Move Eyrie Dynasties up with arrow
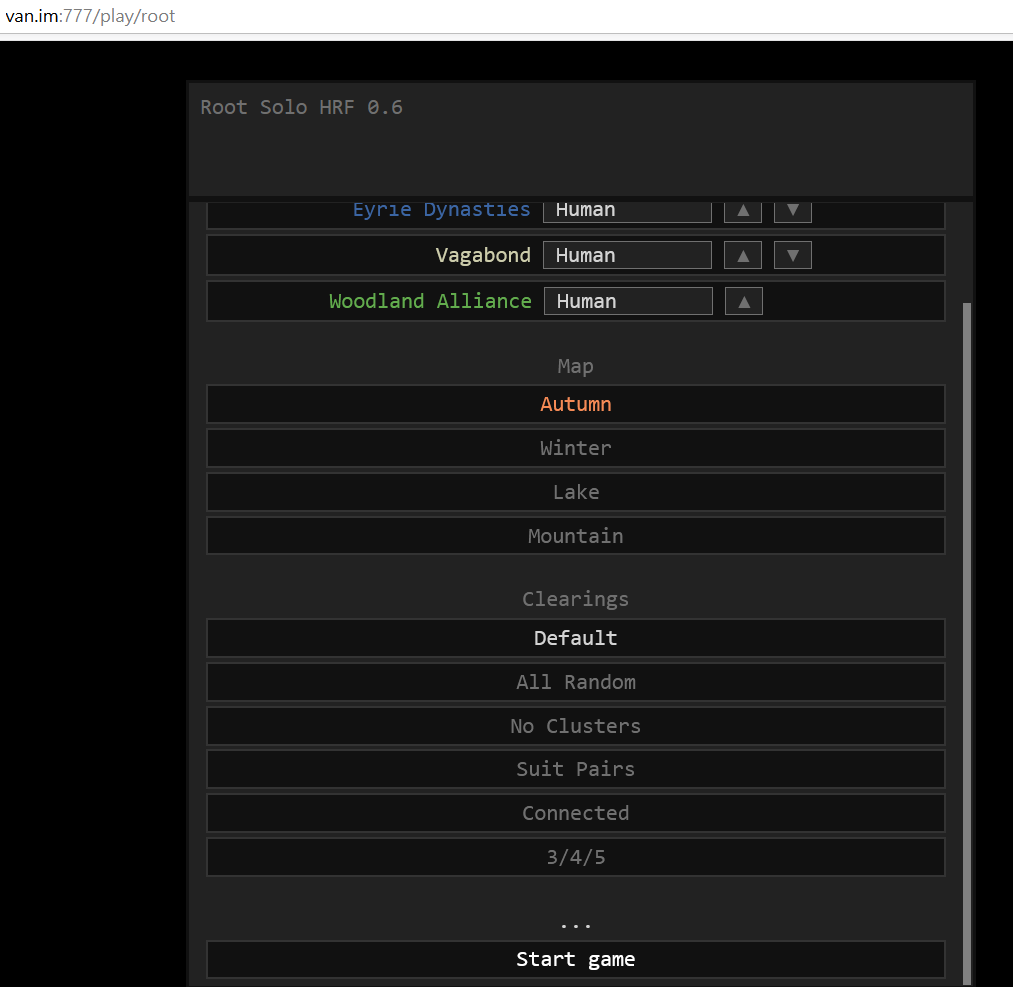Image resolution: width=1013 pixels, height=987 pixels. coord(742,211)
